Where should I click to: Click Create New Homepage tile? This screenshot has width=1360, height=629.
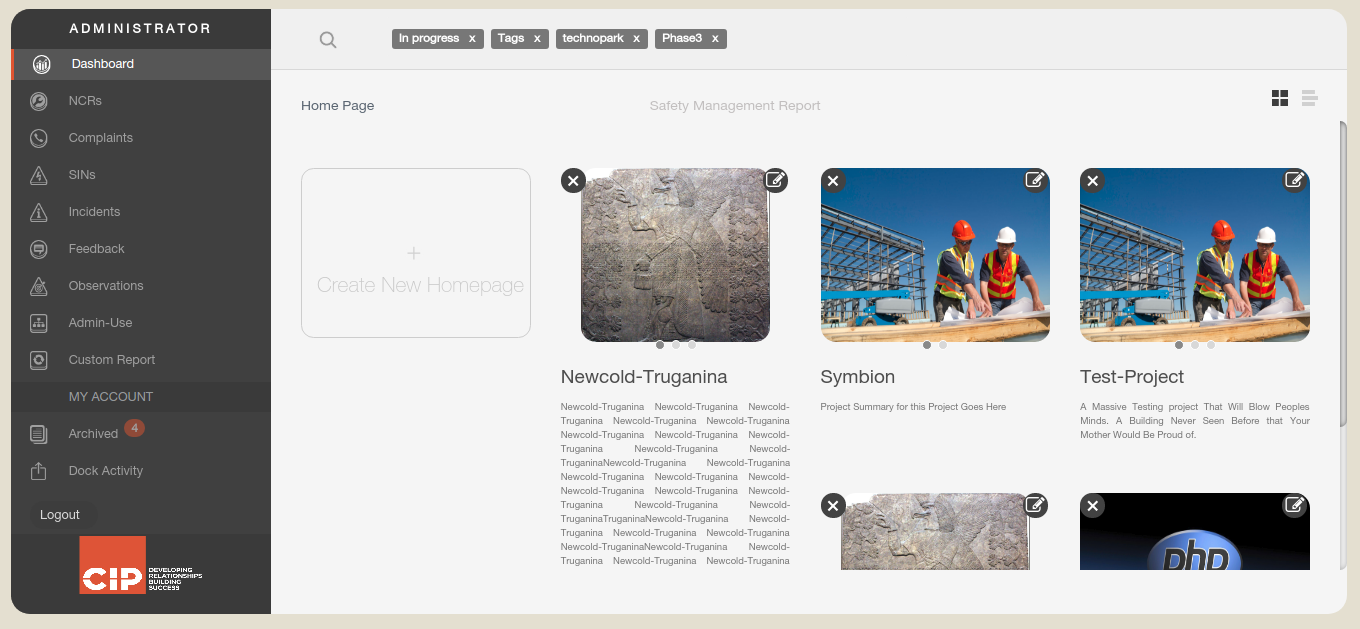416,253
